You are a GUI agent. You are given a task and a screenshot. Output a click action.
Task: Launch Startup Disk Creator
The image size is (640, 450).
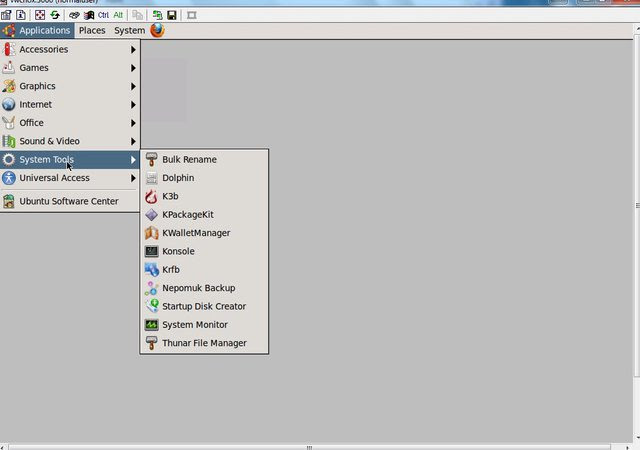(204, 306)
